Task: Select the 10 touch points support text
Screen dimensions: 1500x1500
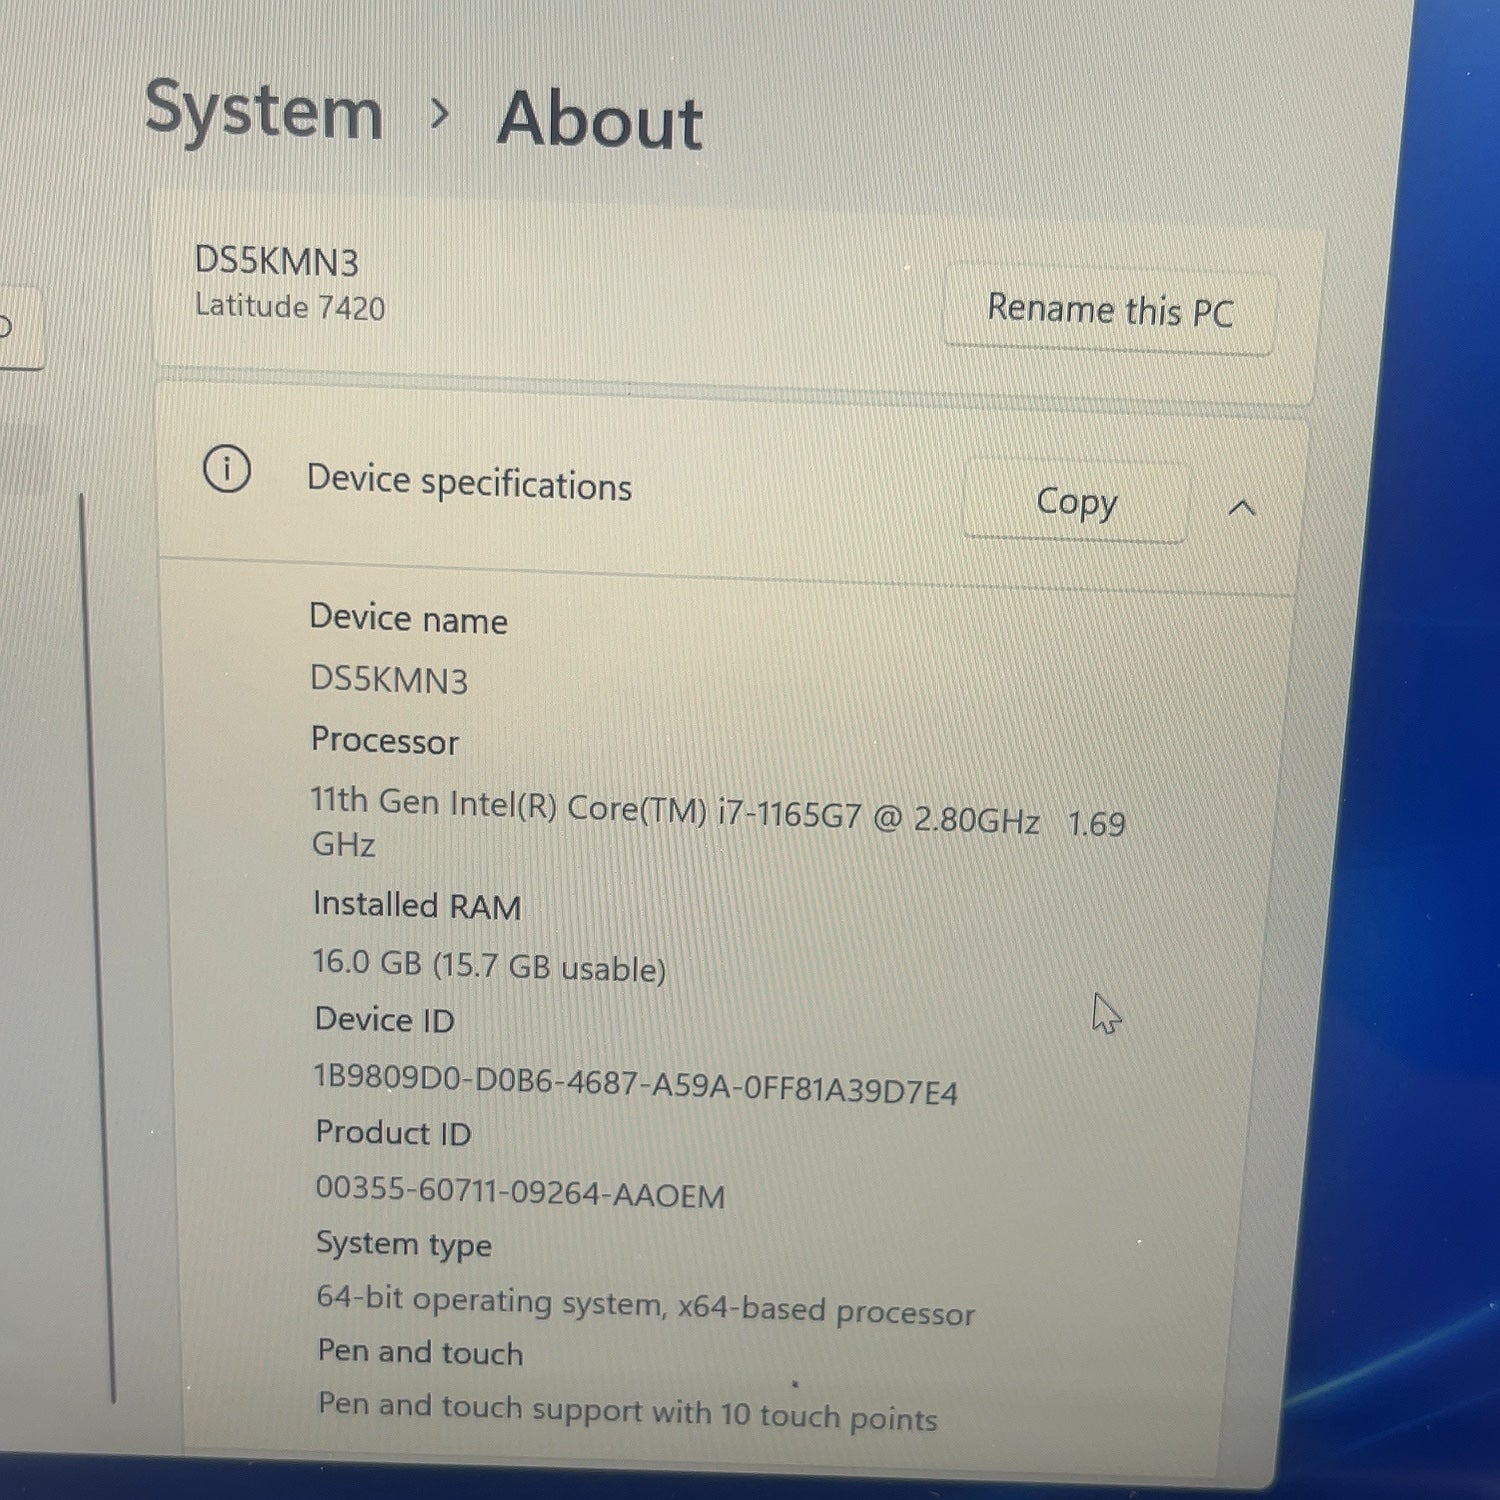Action: click(628, 1411)
